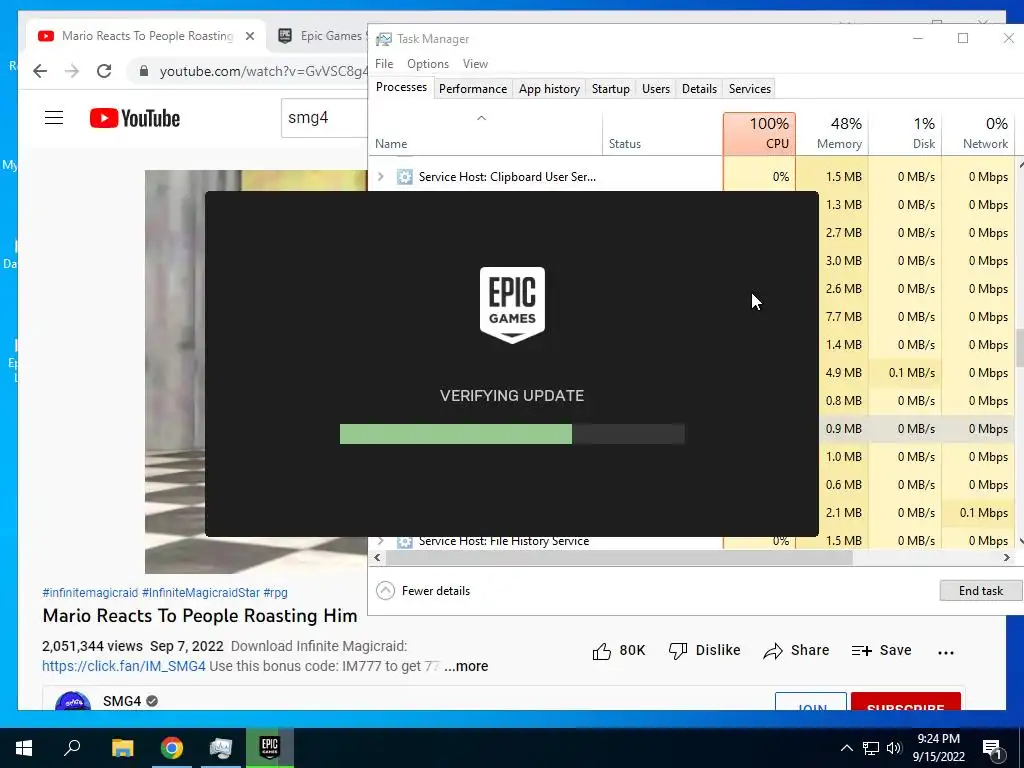Click the Clipboard User Service gear icon
Viewport: 1024px width, 768px height.
(404, 177)
